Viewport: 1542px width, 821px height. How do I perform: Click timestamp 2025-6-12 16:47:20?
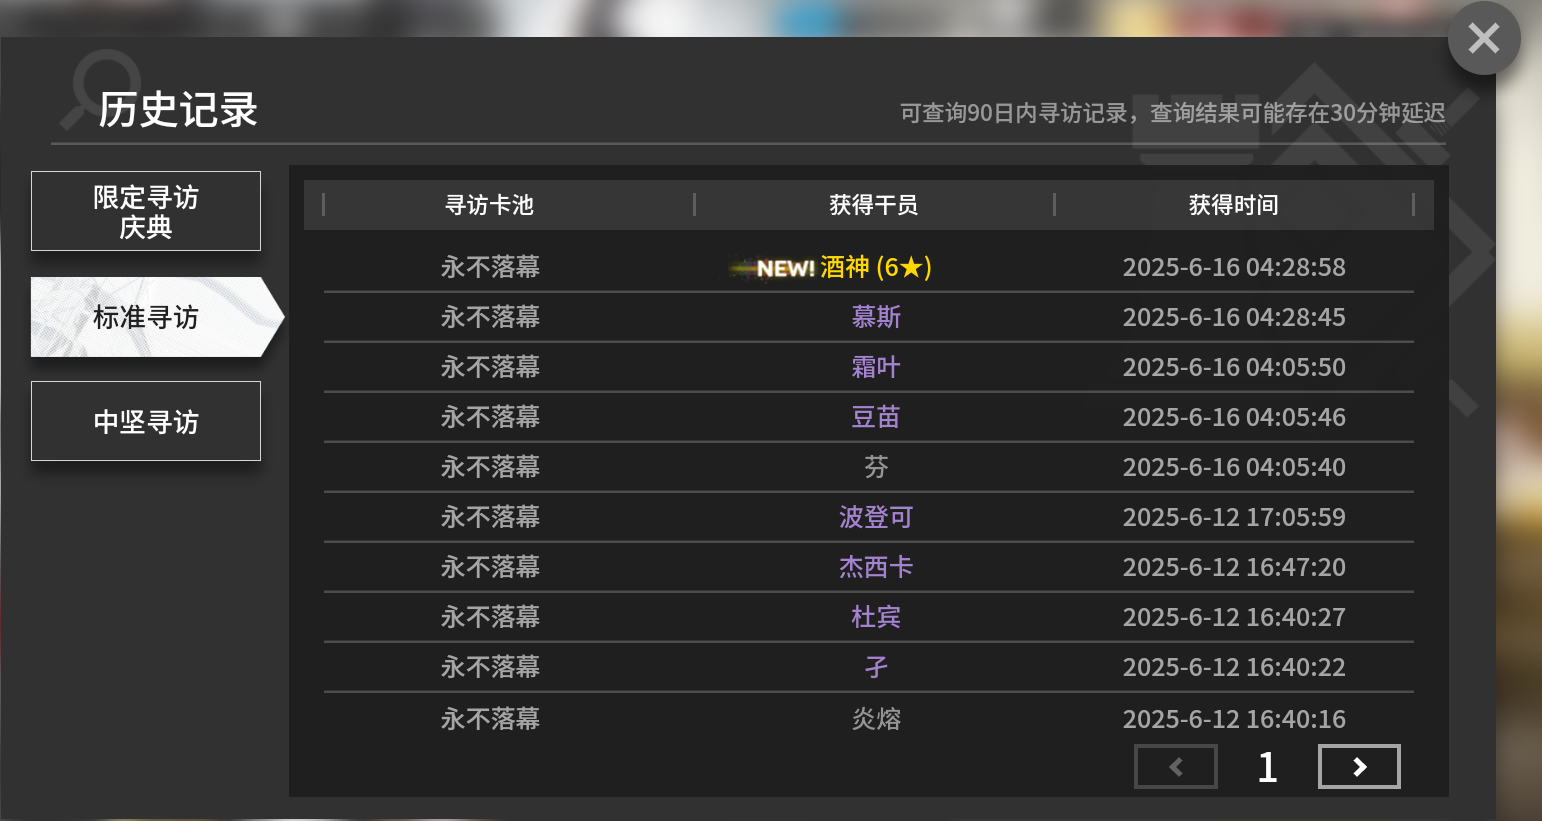coord(1234,567)
